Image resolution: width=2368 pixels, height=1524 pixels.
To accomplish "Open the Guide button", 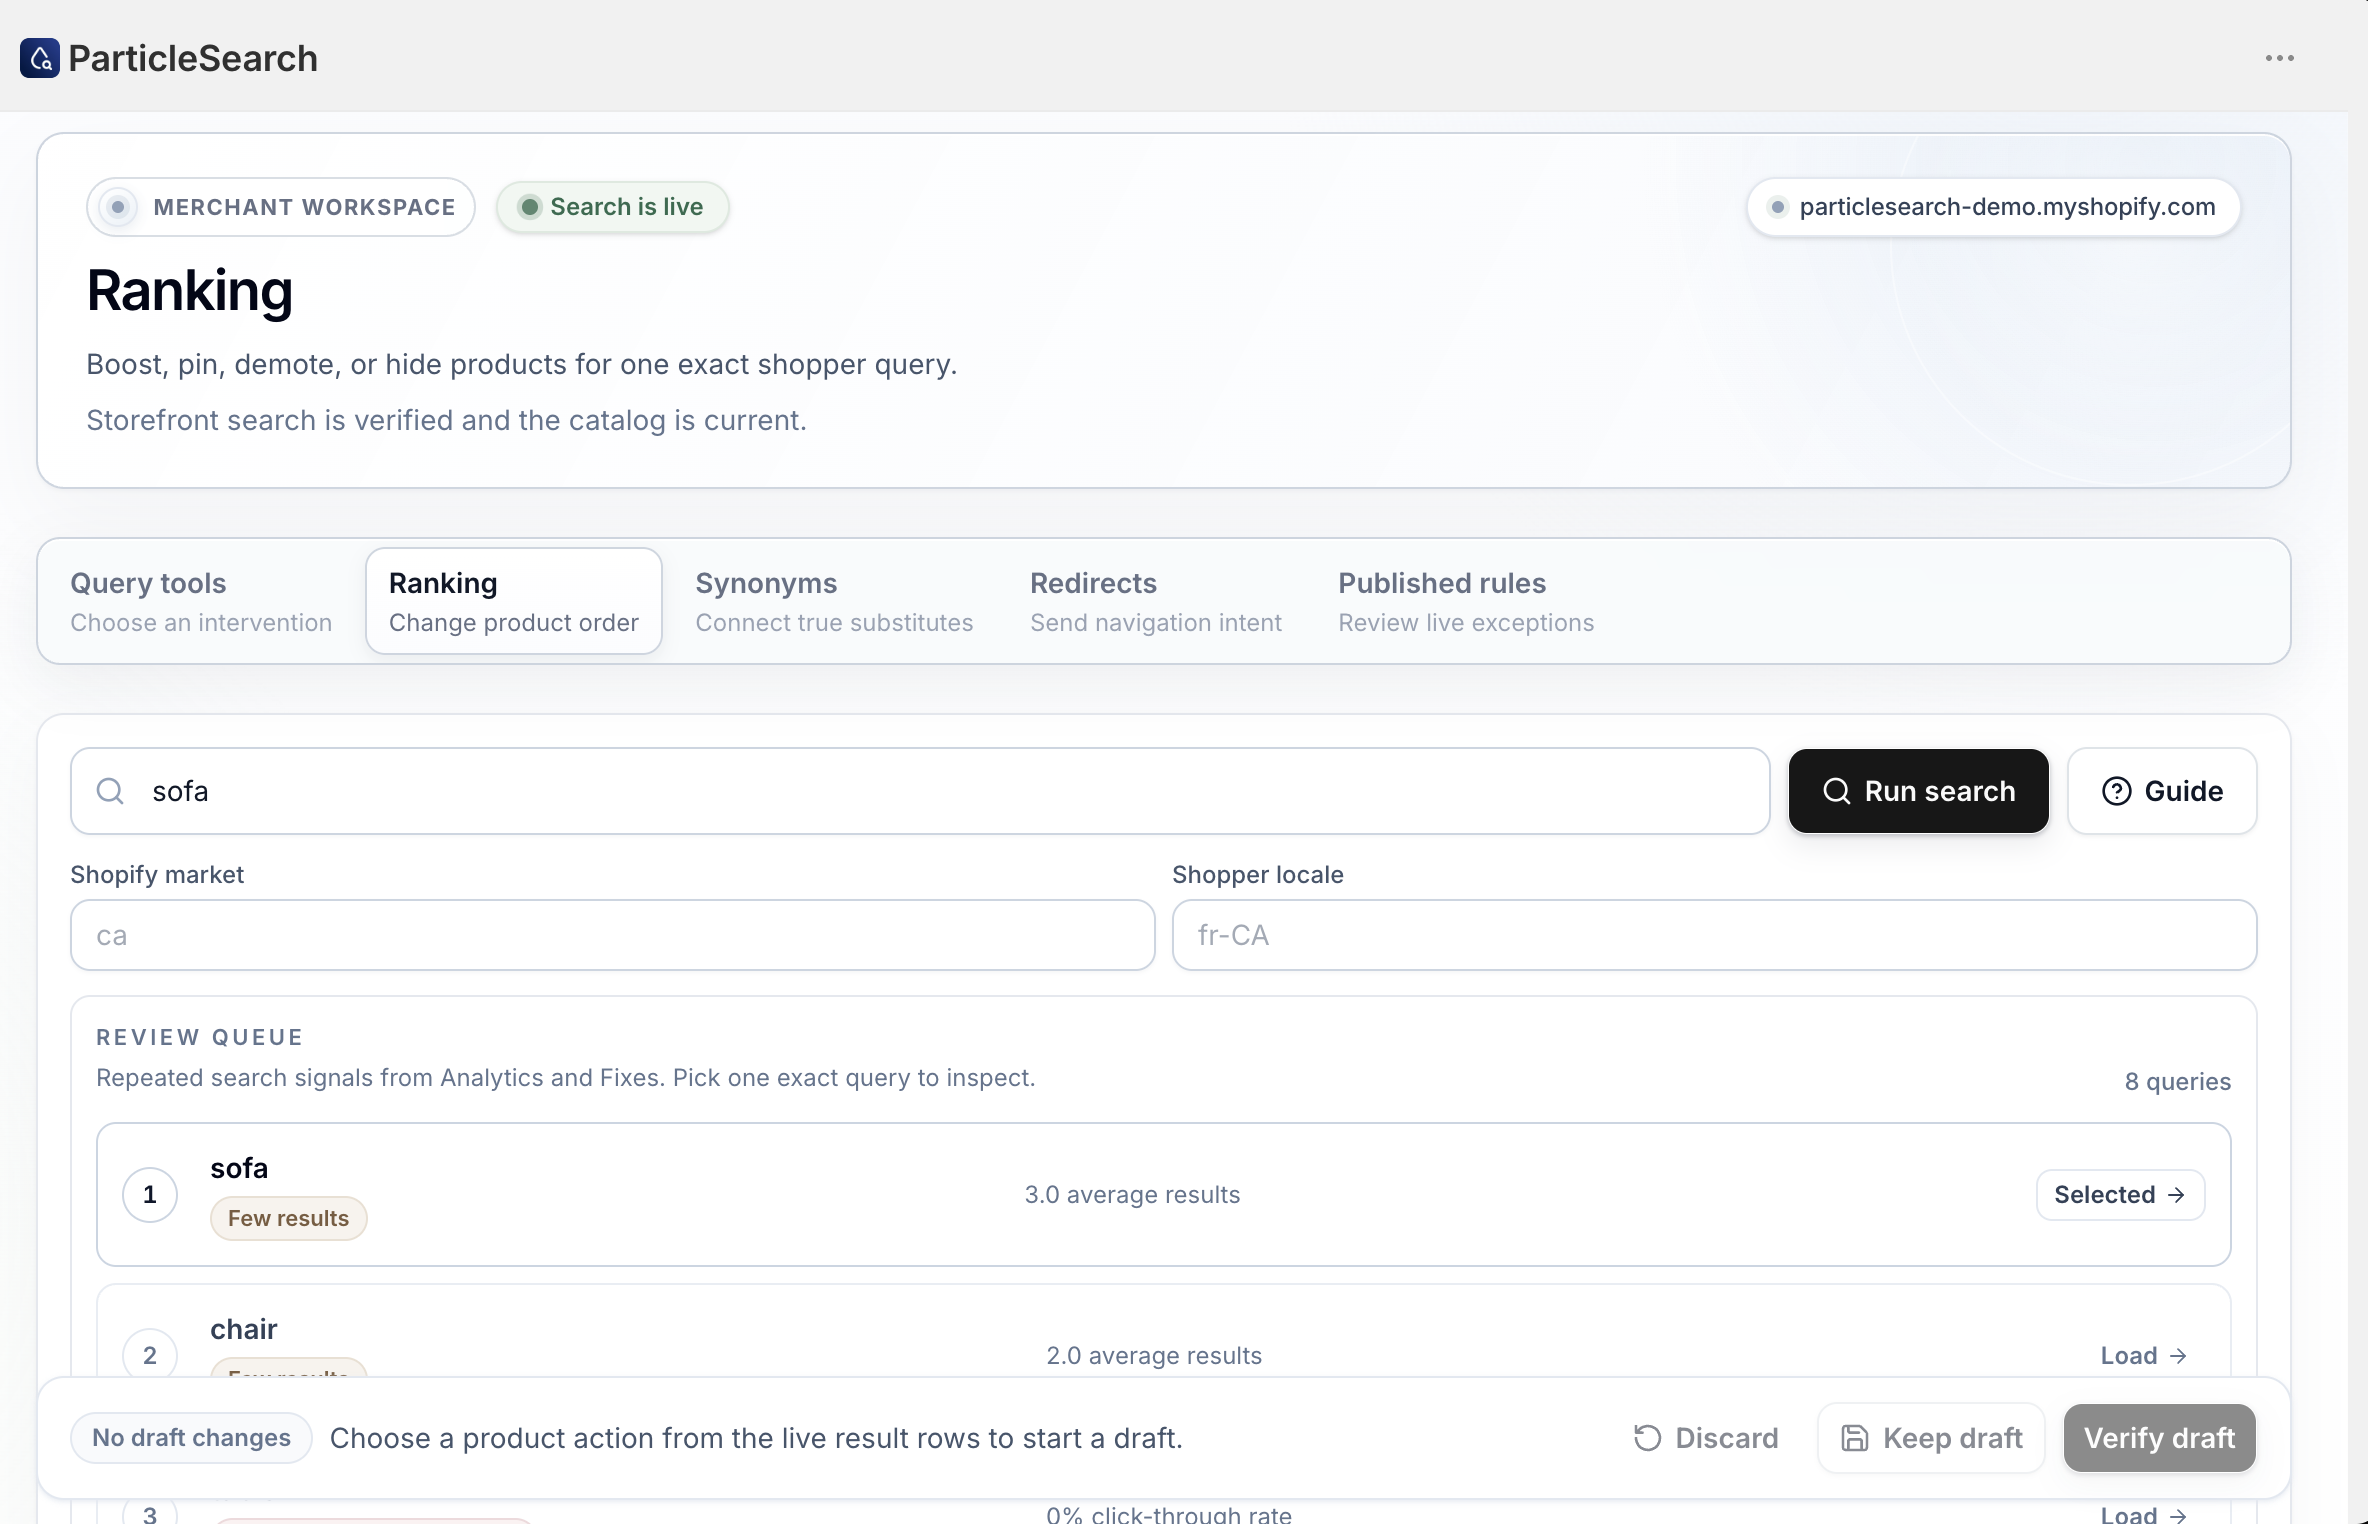I will (x=2162, y=791).
